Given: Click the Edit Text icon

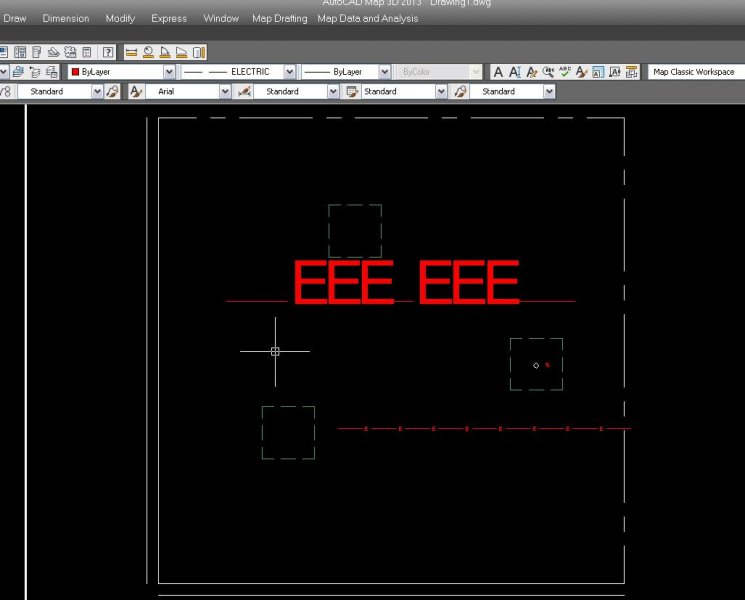Looking at the screenshot, I should point(532,72).
